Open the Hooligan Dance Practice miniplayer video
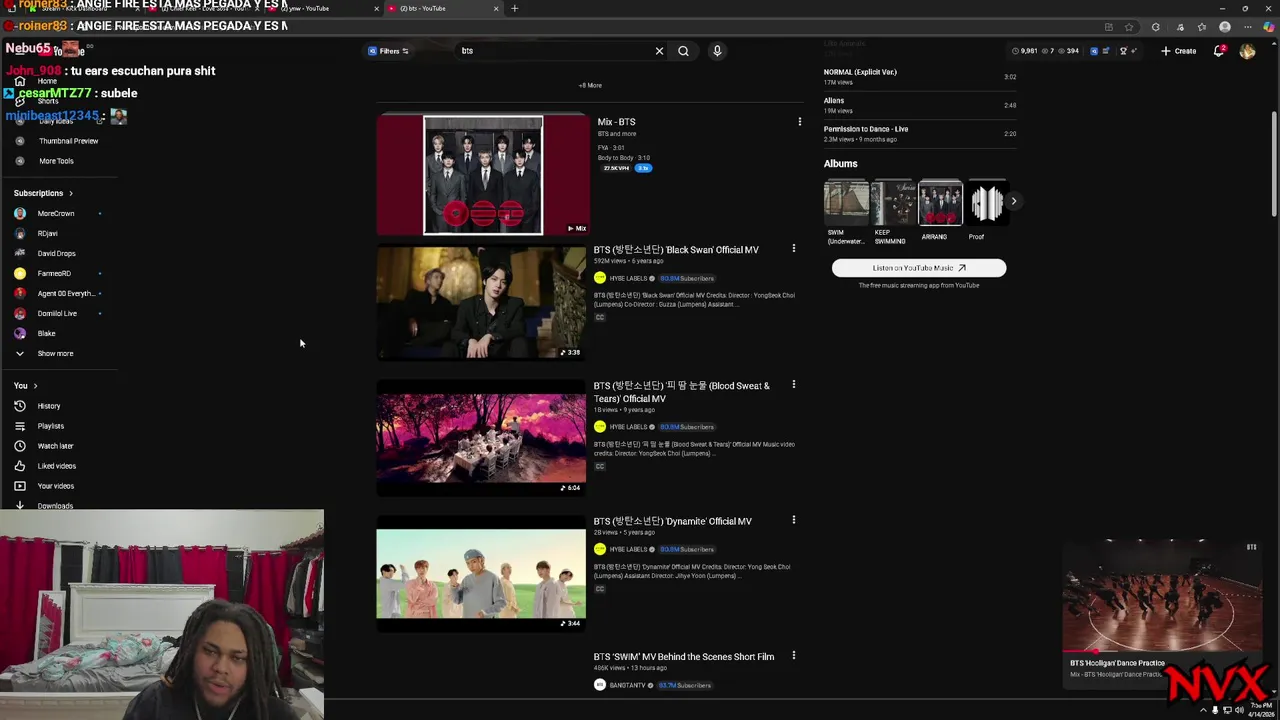 click(x=1162, y=596)
